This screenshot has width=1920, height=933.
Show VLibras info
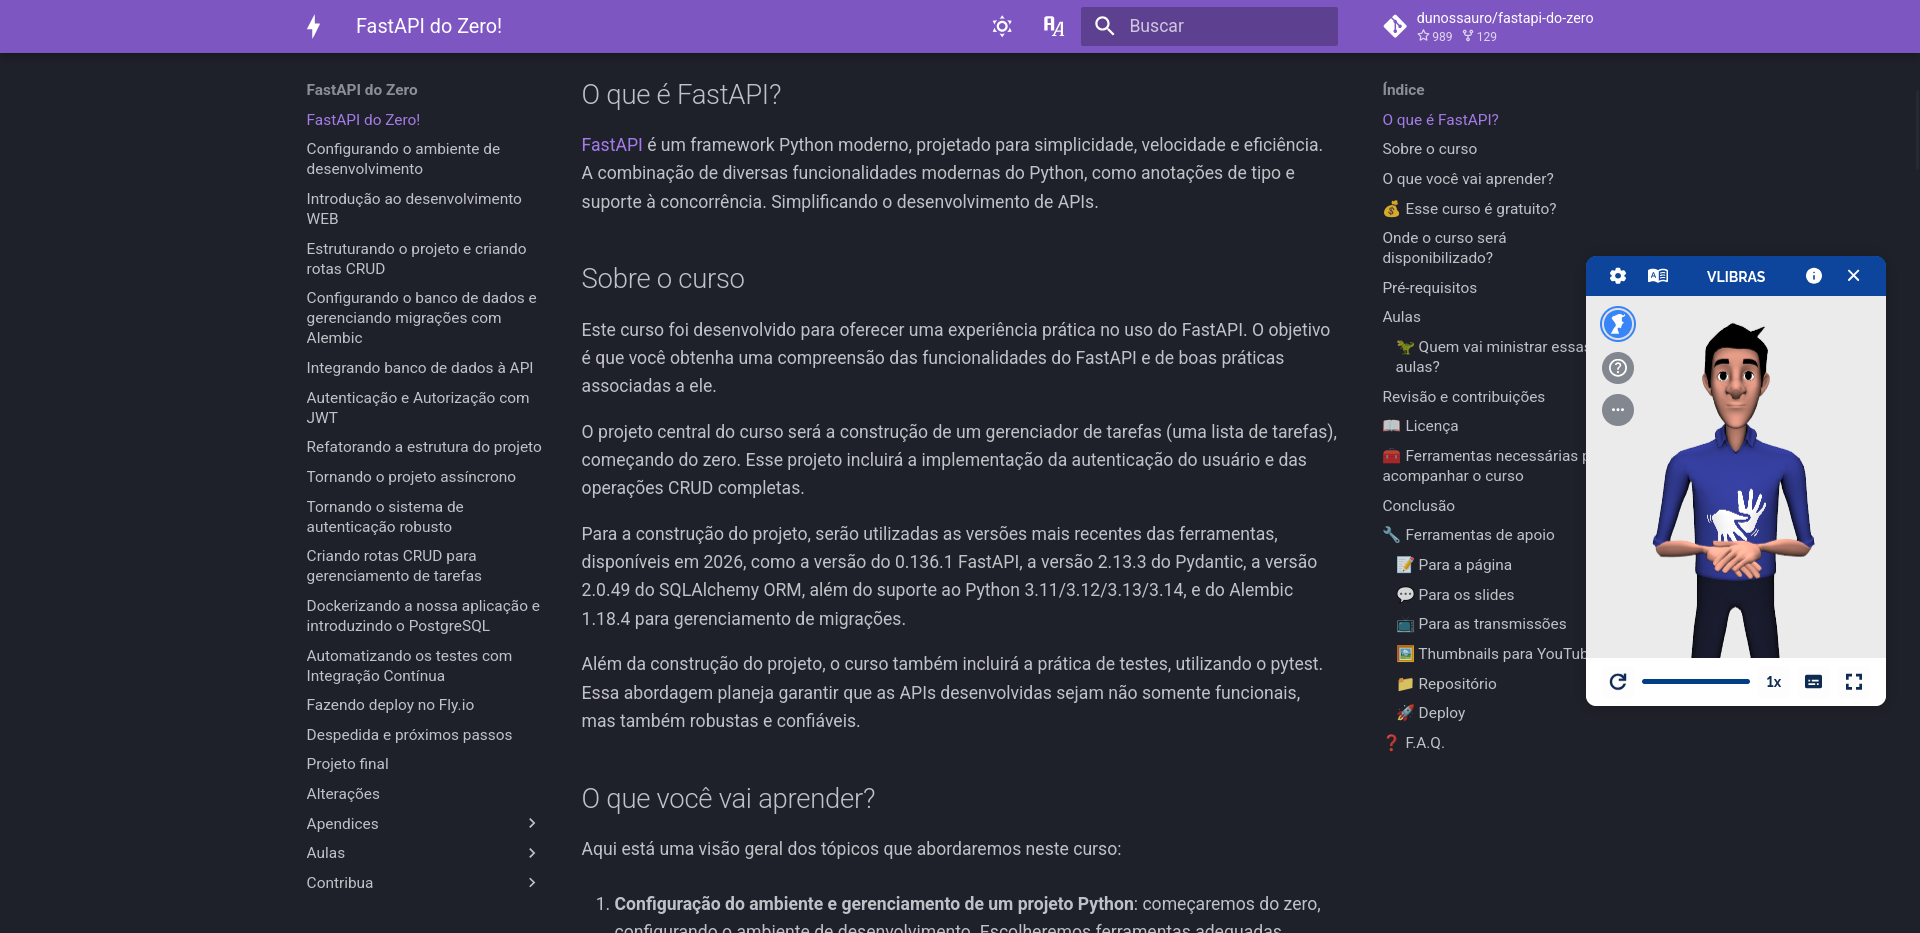1814,276
